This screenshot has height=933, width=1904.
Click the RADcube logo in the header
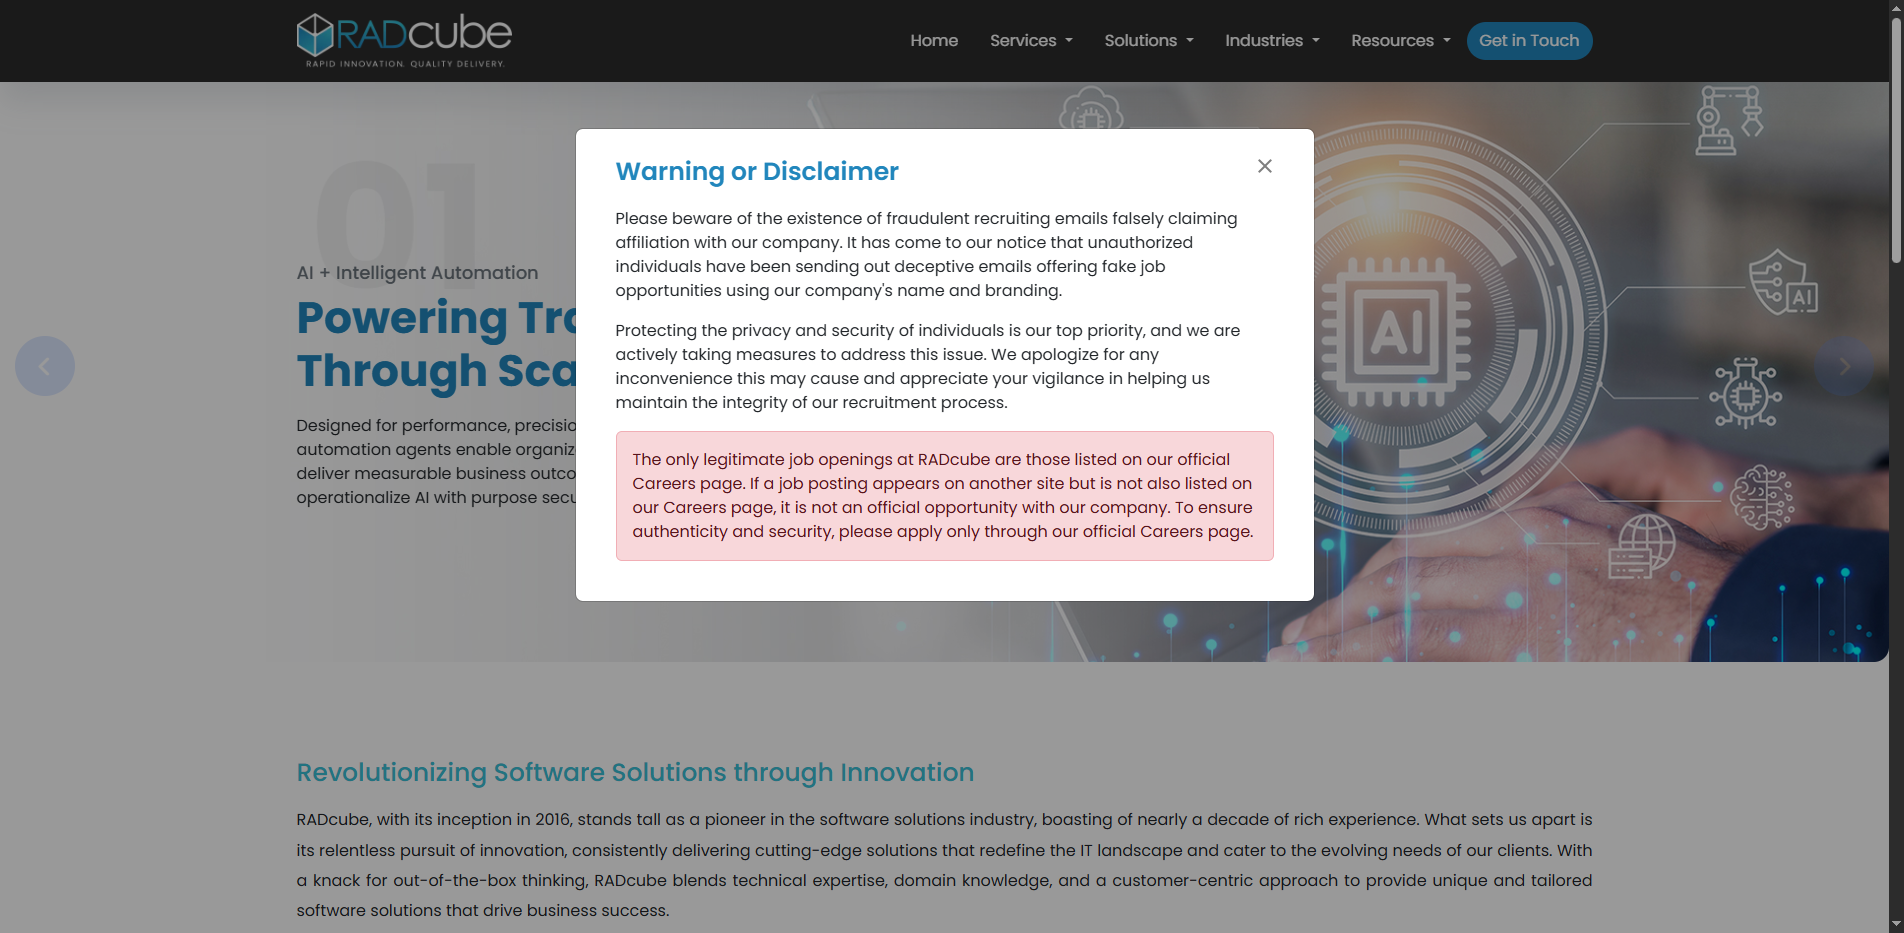click(x=404, y=40)
